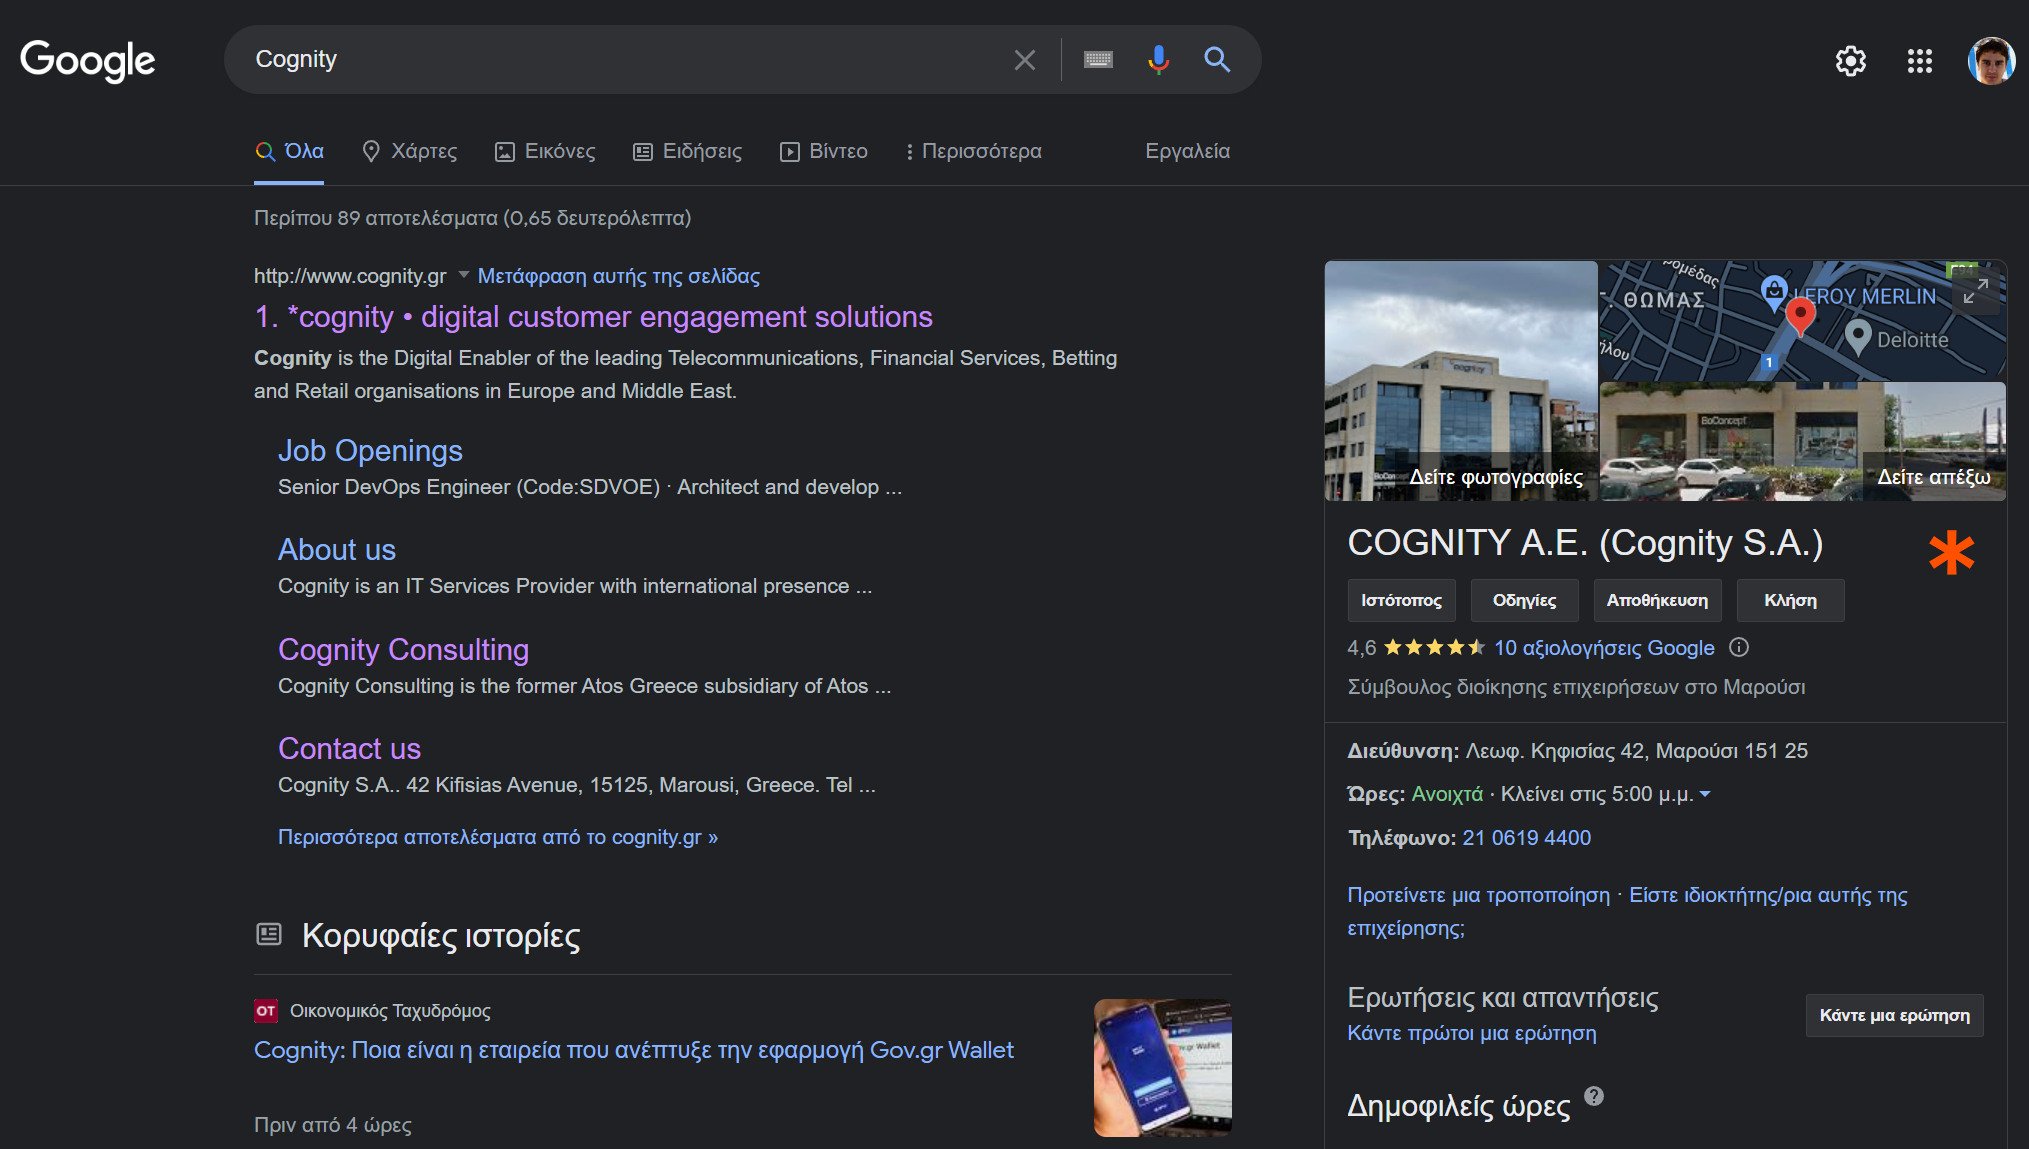Screen dimensions: 2029x1149
Task: Open the Cognity Consulting sitelink
Action: (403, 650)
